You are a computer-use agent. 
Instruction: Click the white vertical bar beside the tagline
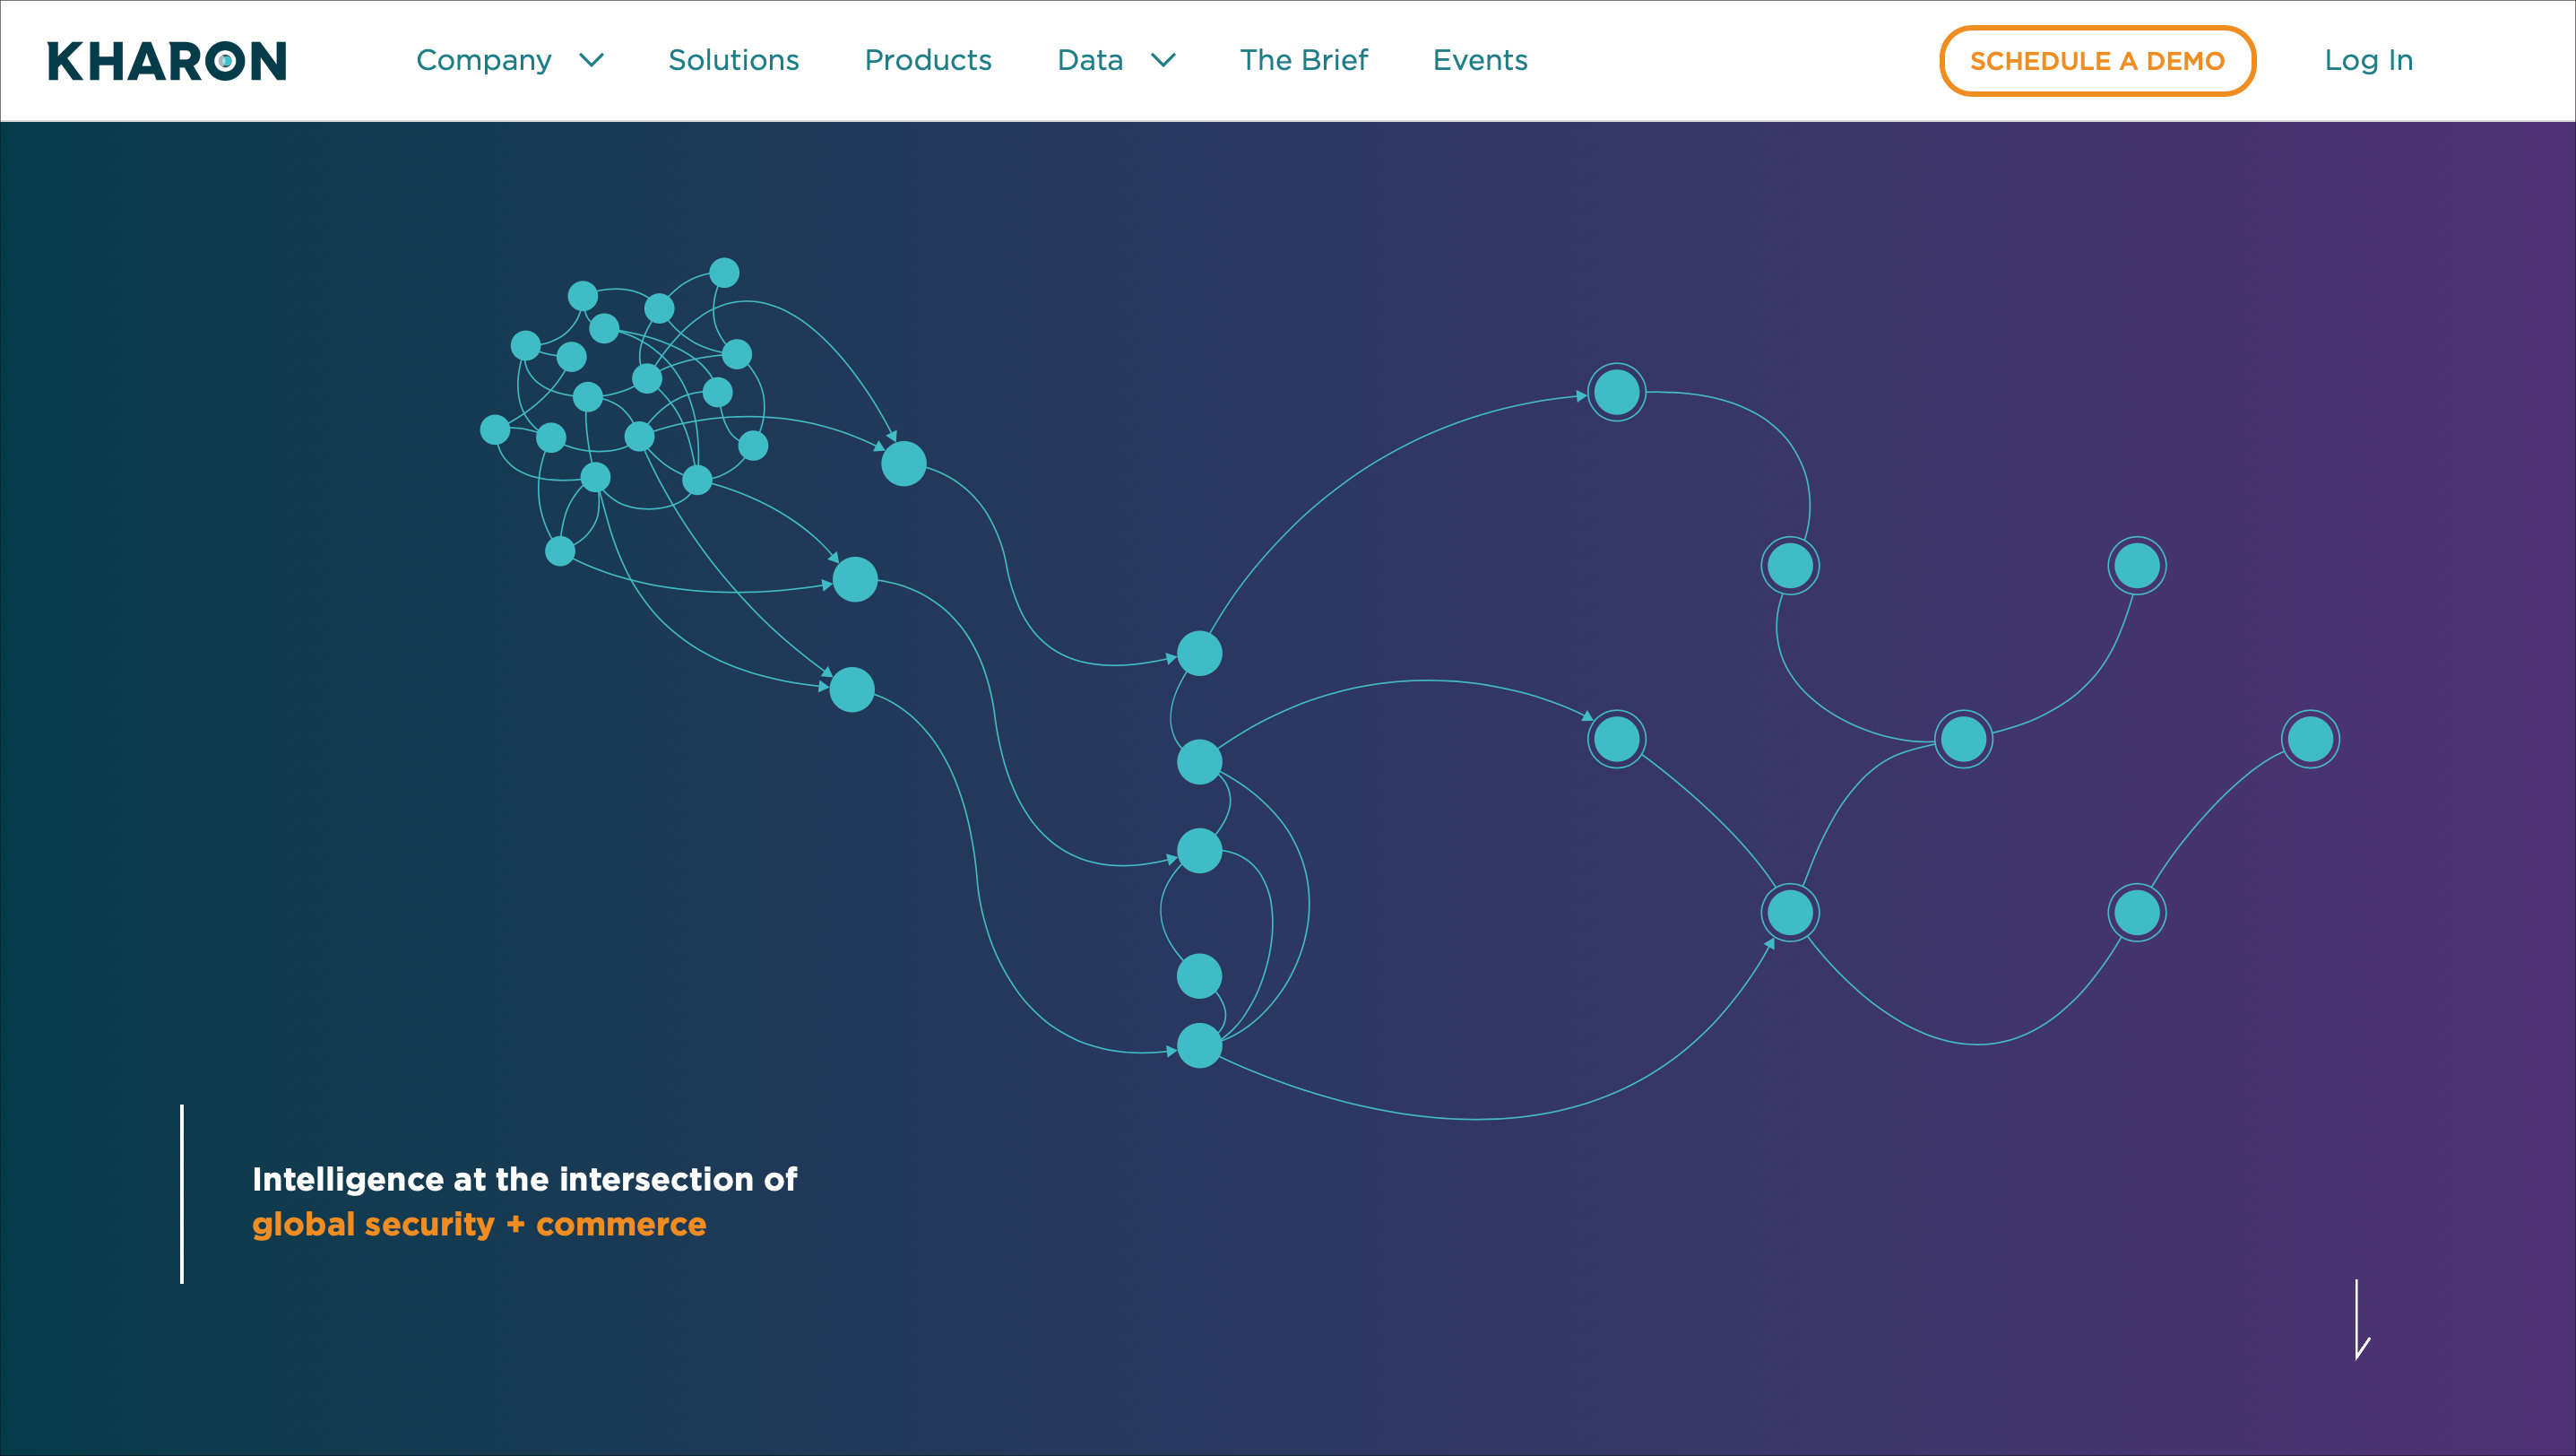tap(182, 1194)
